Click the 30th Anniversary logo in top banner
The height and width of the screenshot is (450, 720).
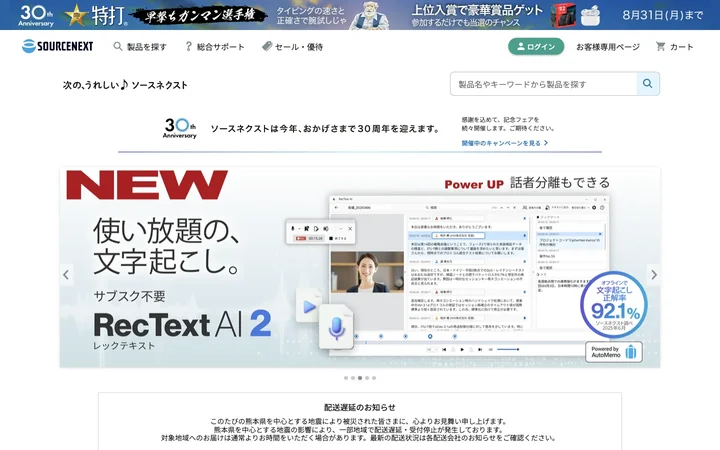pos(36,15)
